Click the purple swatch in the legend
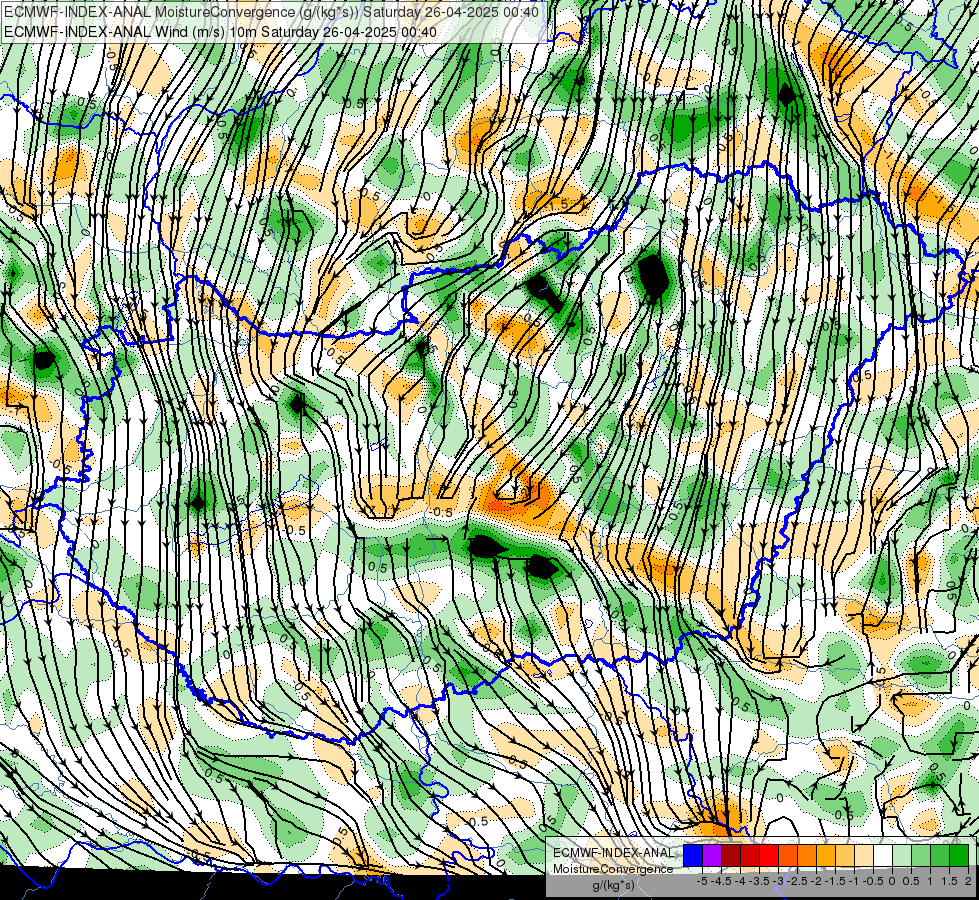The height and width of the screenshot is (900, 979). click(712, 856)
